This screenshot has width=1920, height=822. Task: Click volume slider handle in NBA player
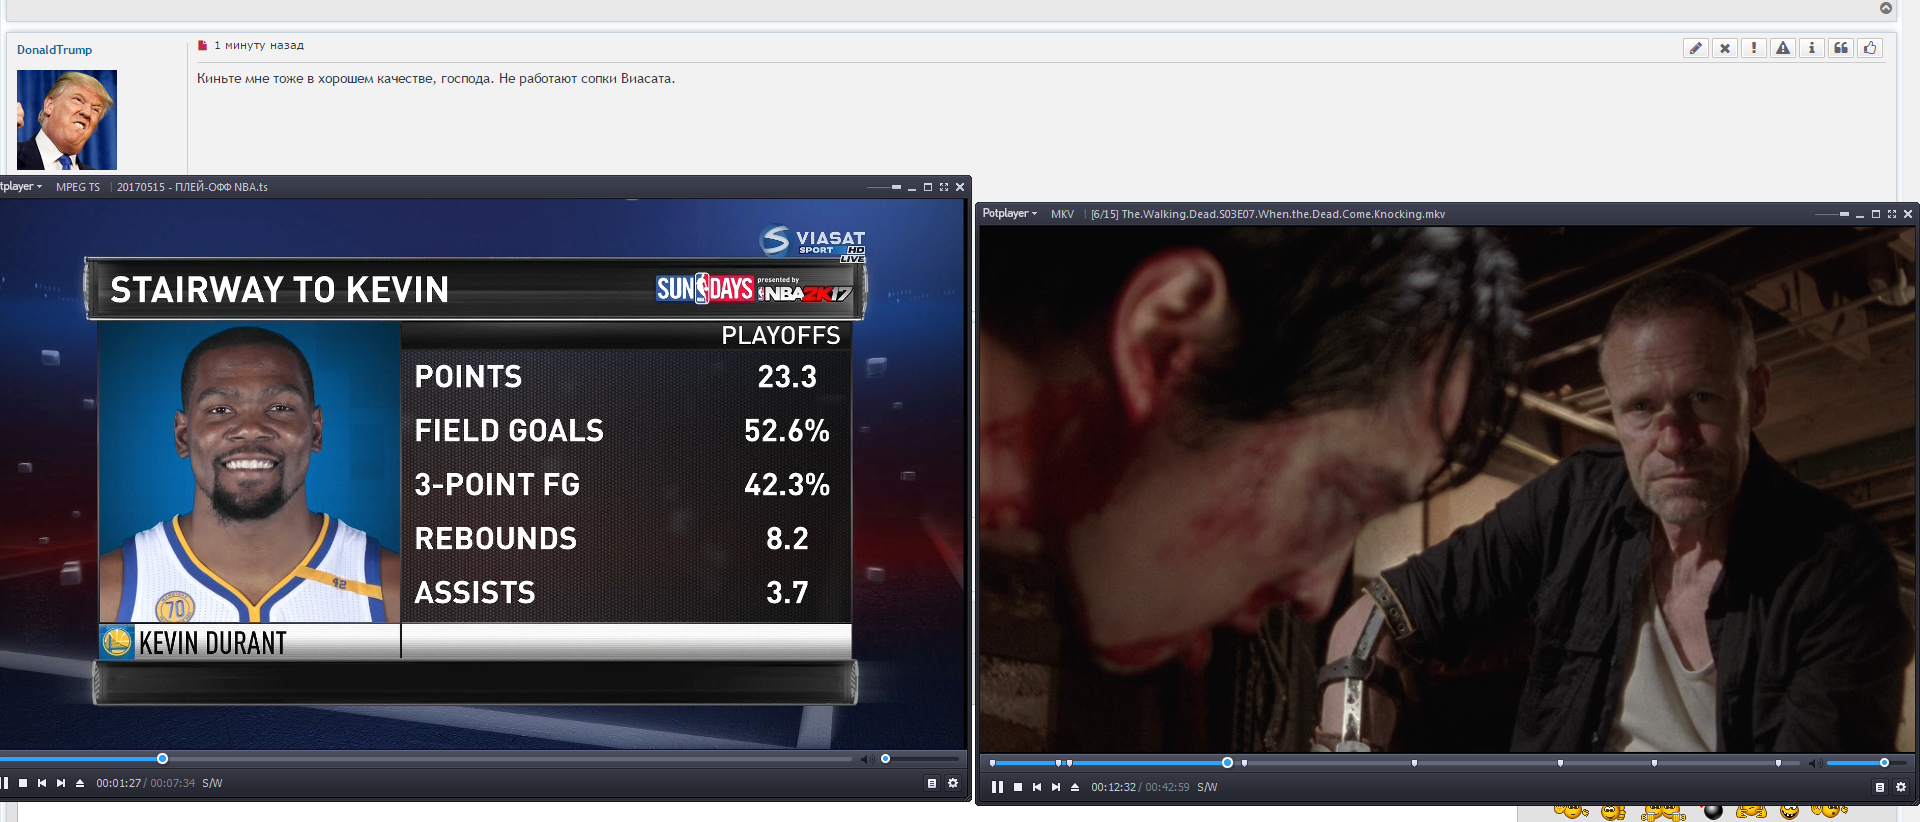point(885,759)
